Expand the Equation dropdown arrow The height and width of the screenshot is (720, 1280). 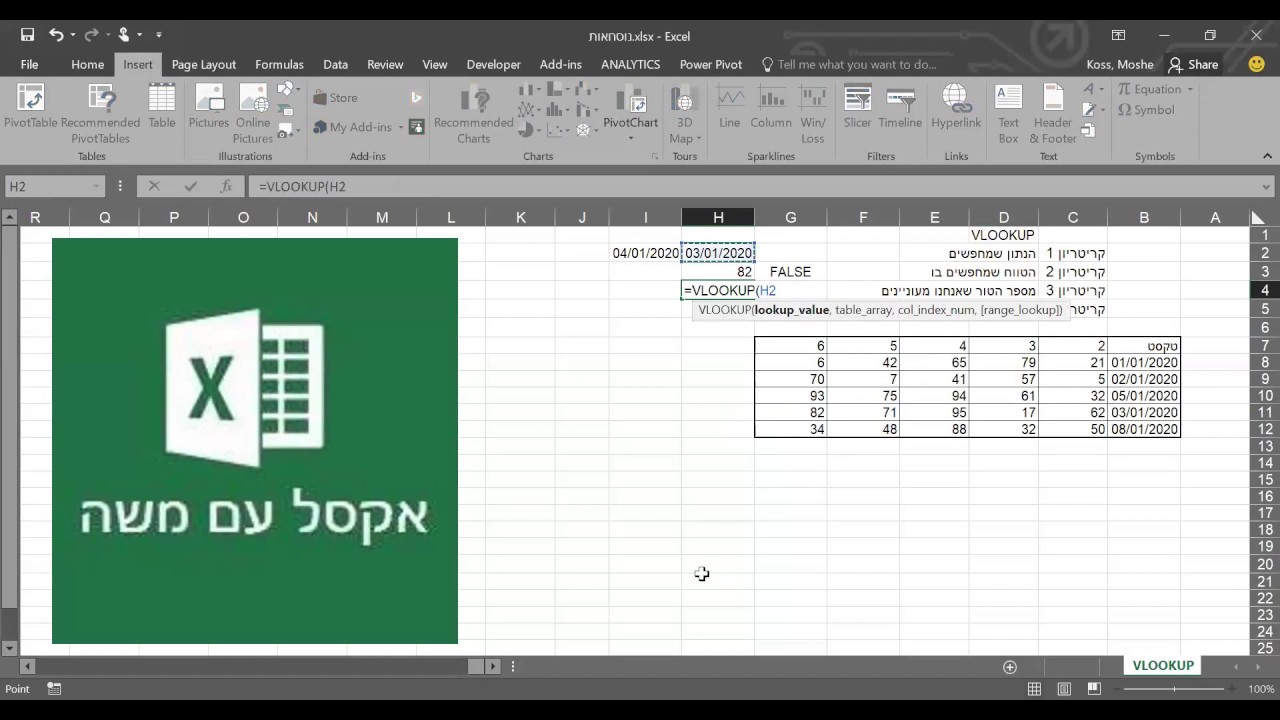tap(1190, 89)
